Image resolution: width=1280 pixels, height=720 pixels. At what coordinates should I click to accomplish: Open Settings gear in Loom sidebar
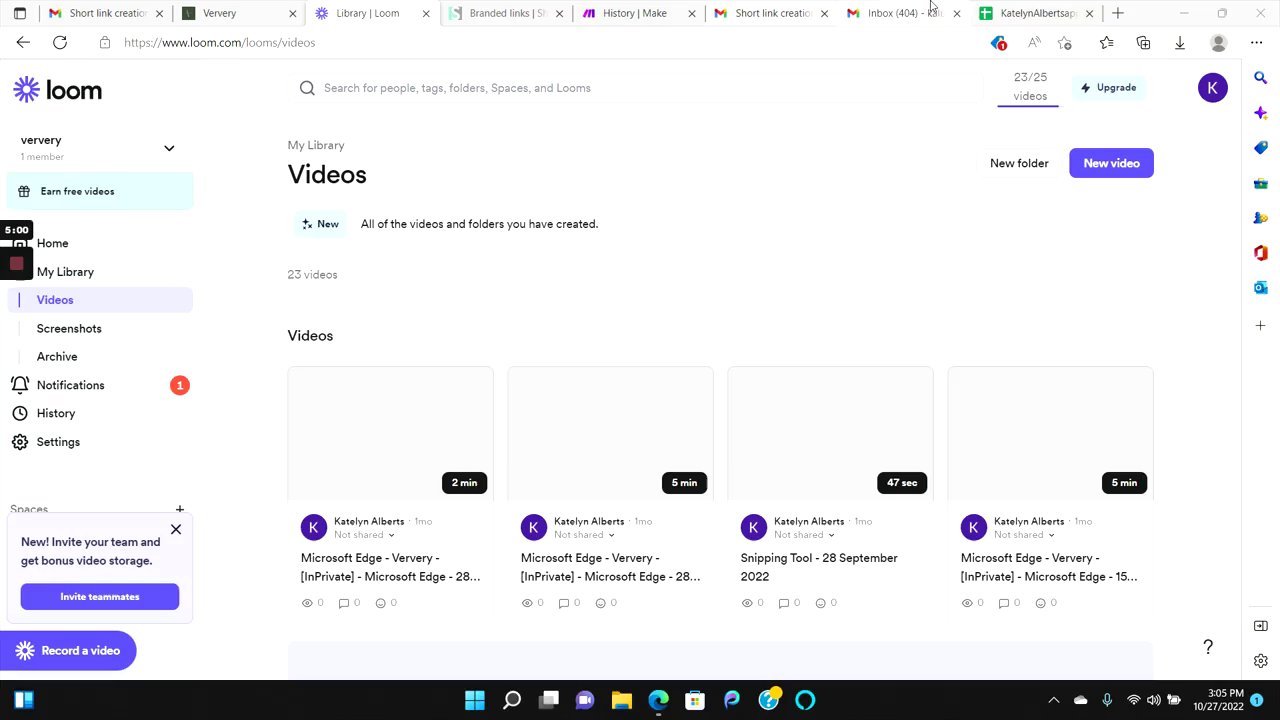point(20,442)
